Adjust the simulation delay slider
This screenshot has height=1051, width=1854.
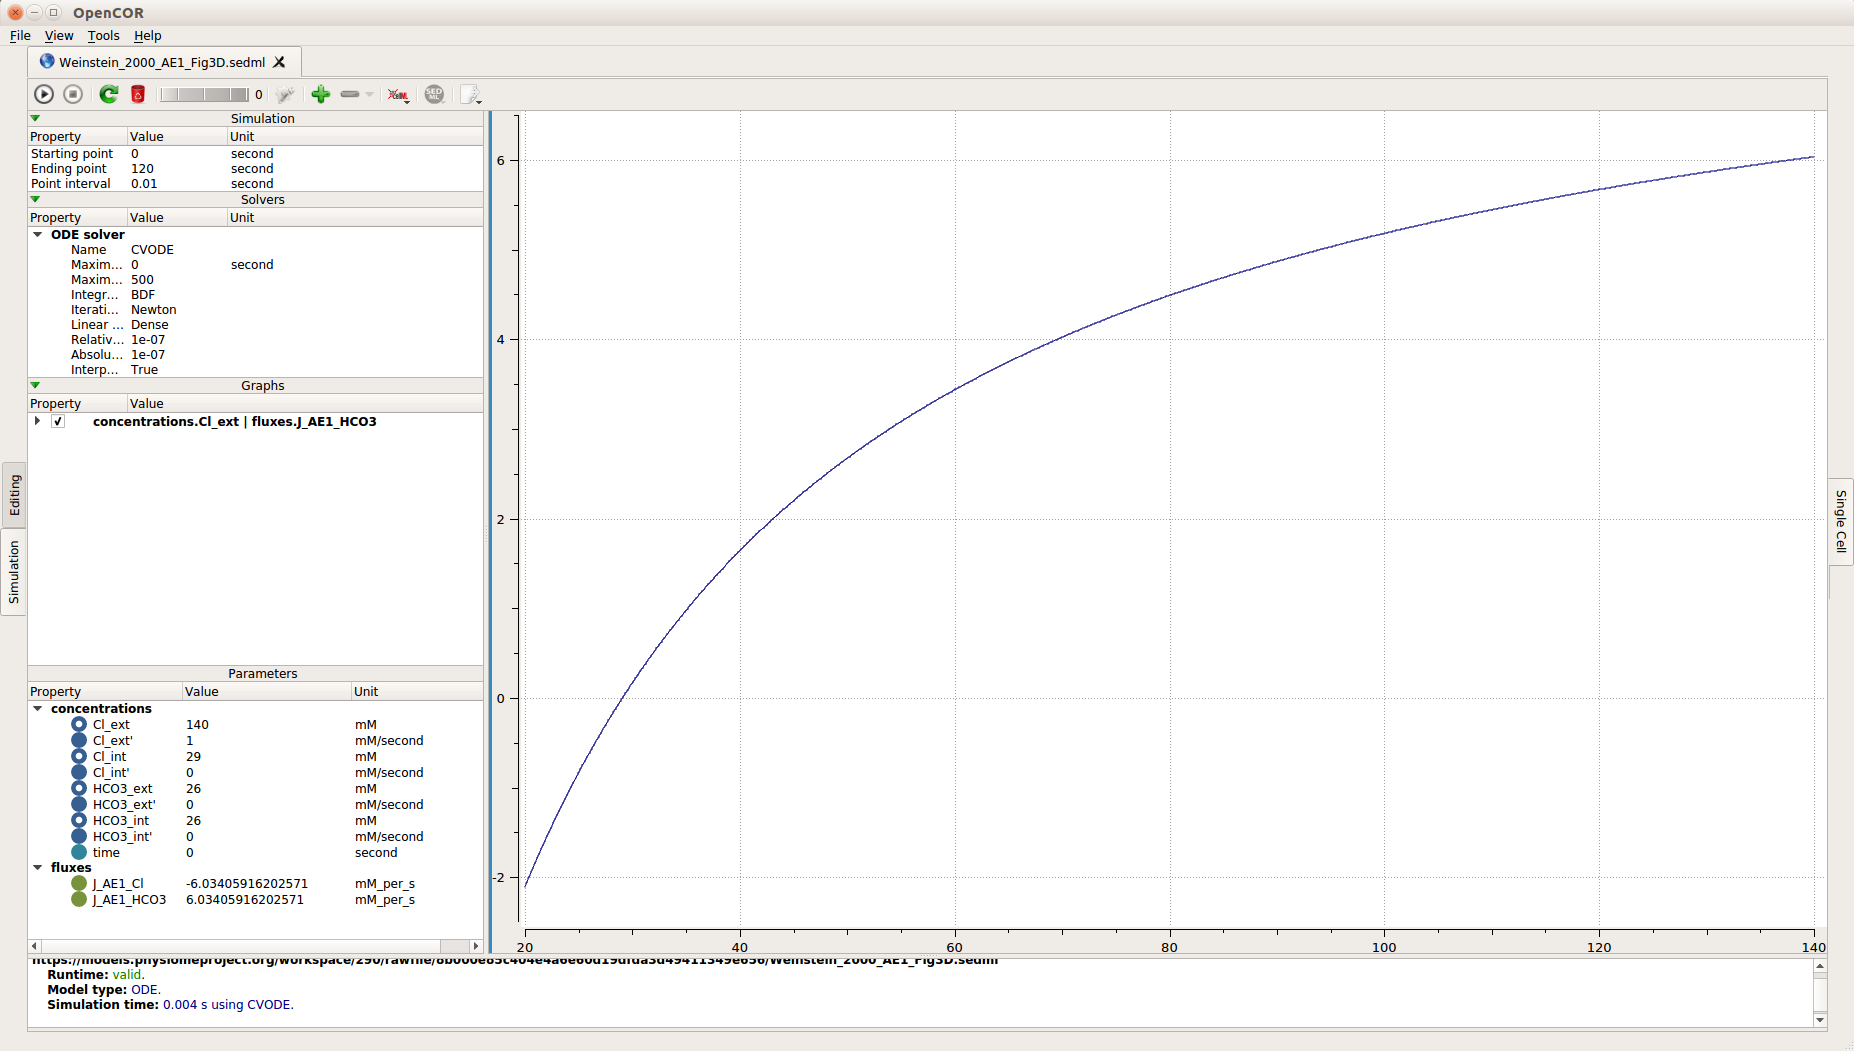tap(204, 94)
